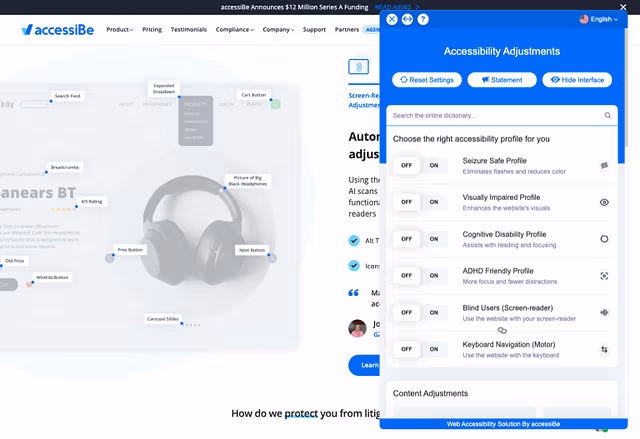Set Seizure Safe Profile to OFF
The image size is (640, 439).
pyautogui.click(x=407, y=165)
